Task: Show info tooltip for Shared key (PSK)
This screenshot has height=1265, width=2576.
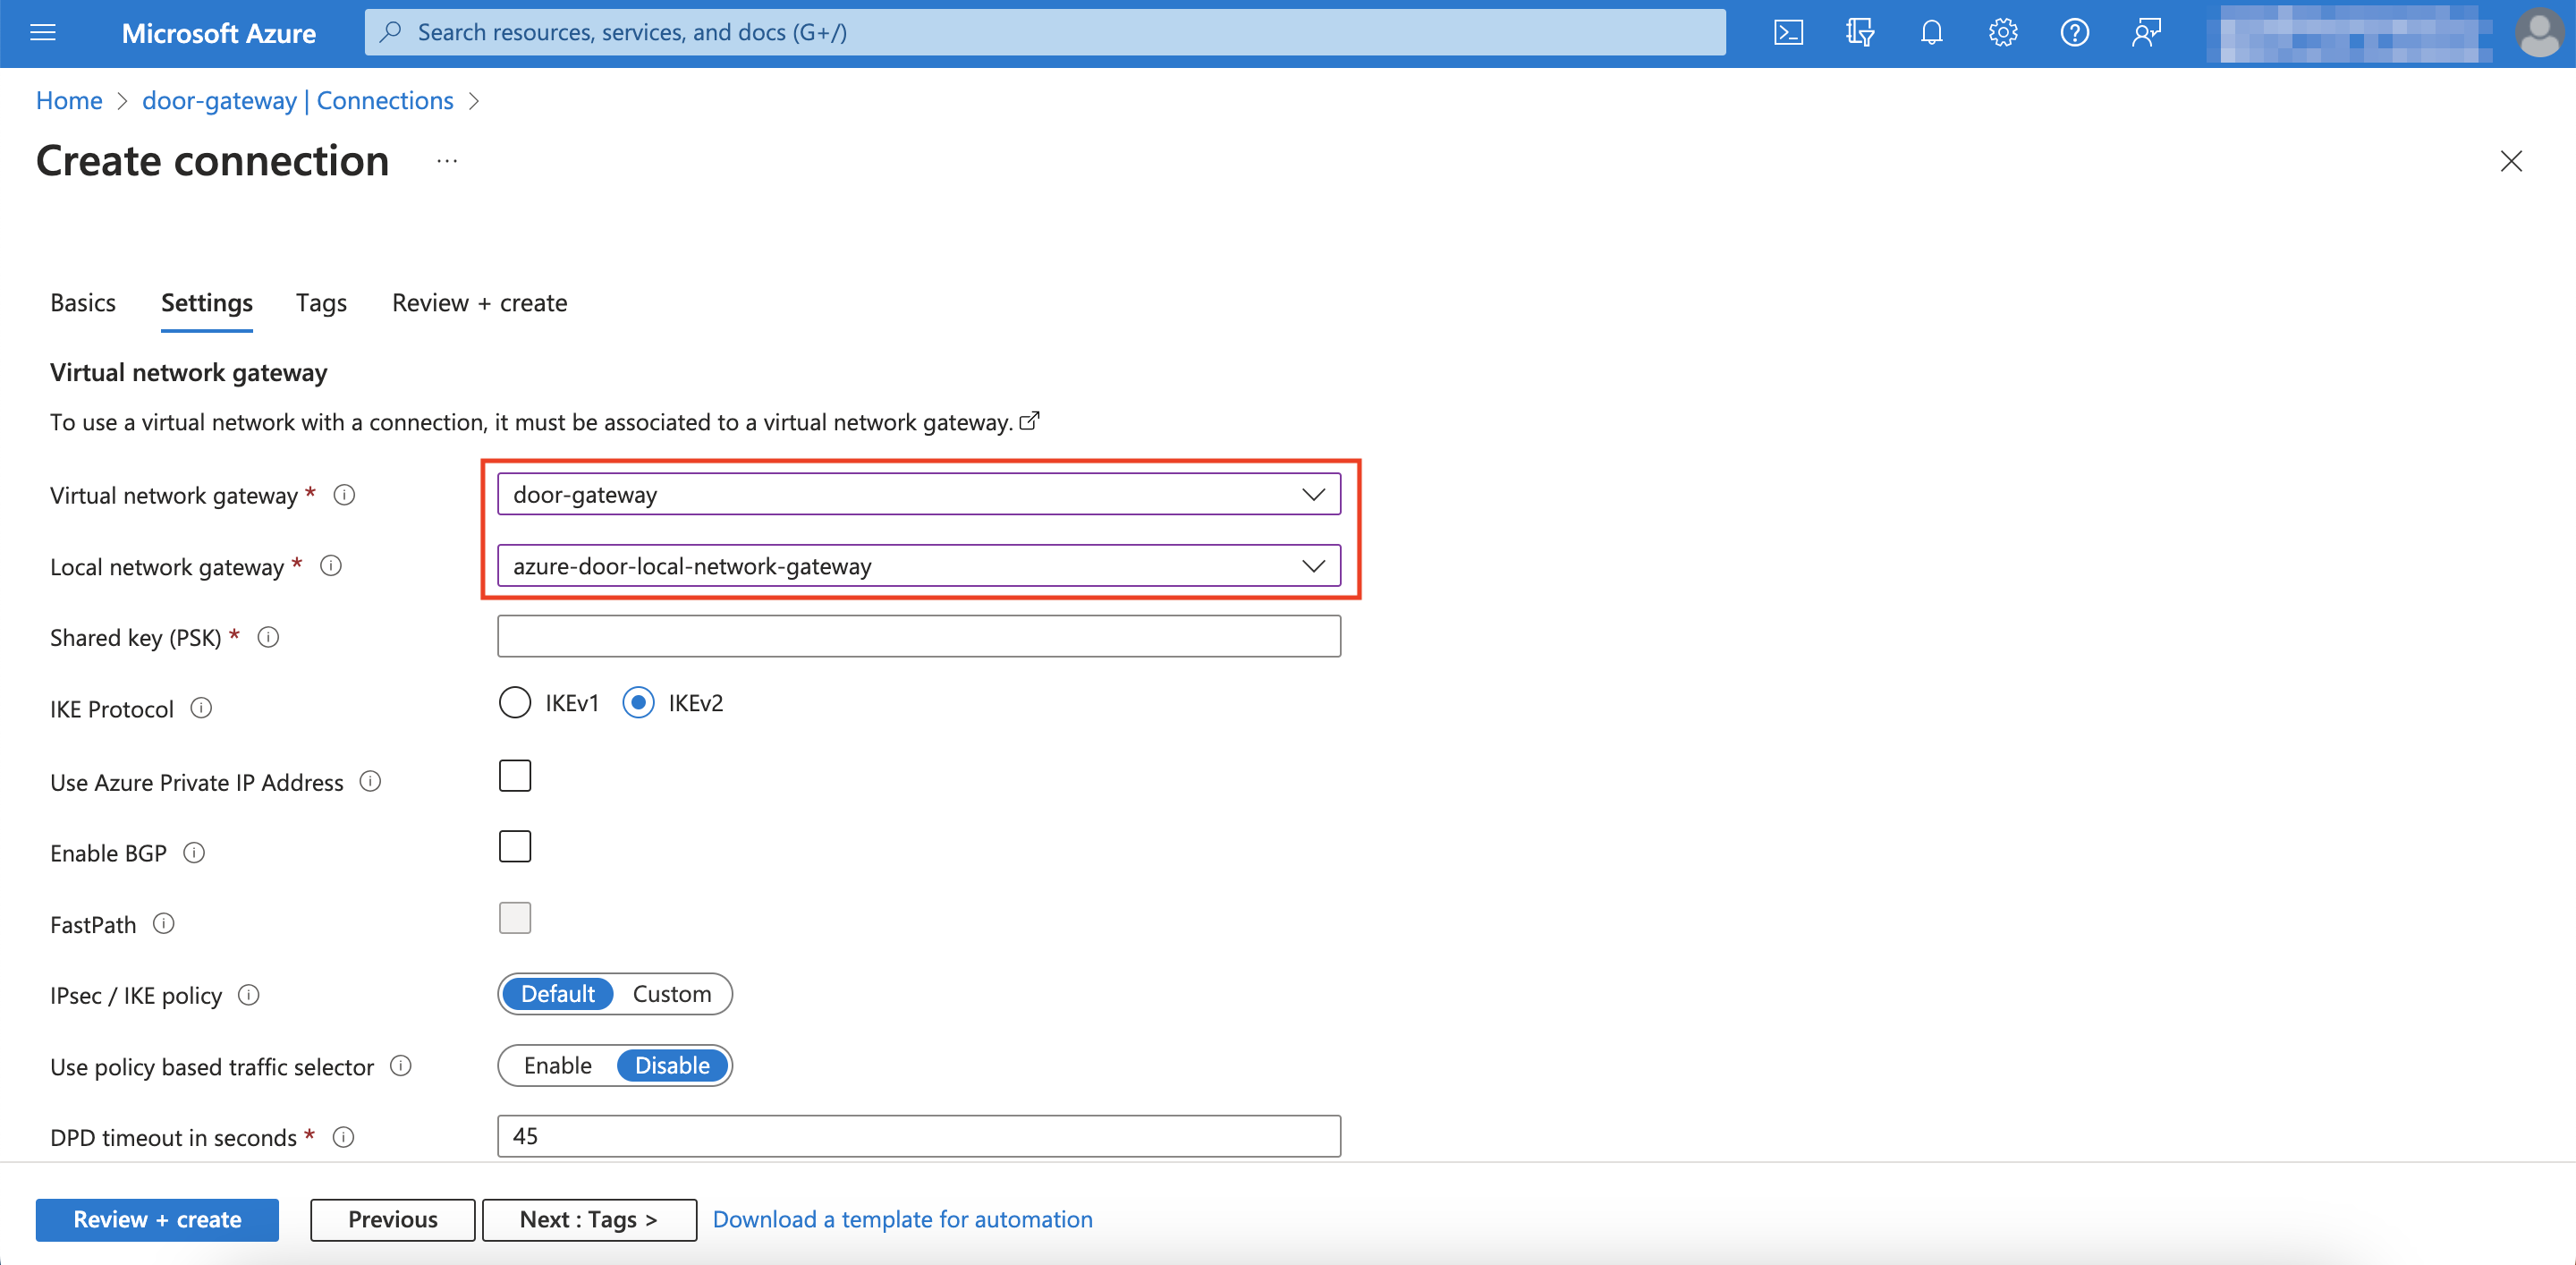Action: click(x=268, y=637)
